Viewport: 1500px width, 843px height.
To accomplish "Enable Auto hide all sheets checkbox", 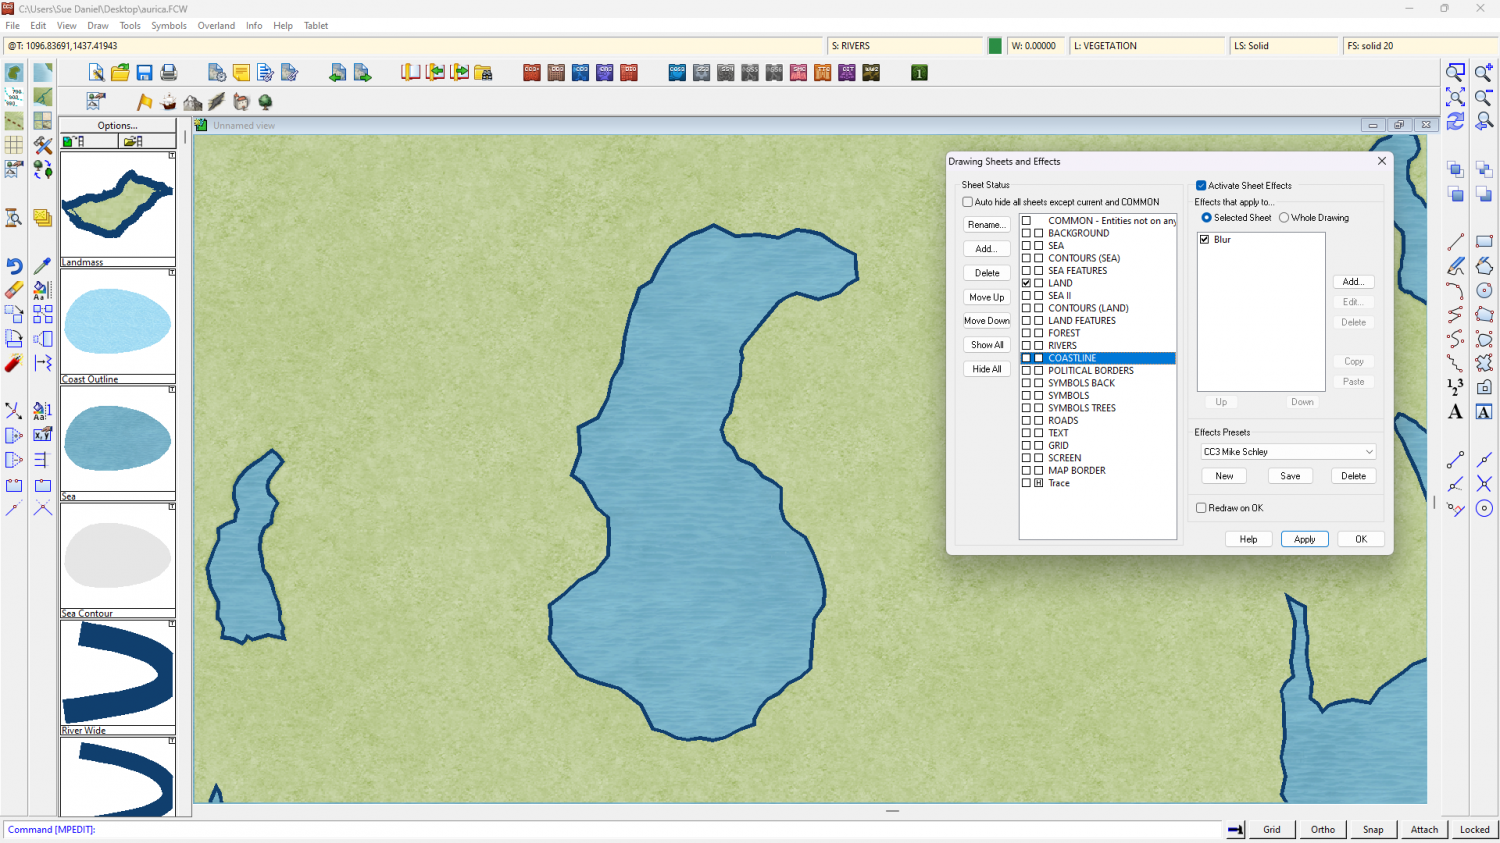I will [x=968, y=202].
